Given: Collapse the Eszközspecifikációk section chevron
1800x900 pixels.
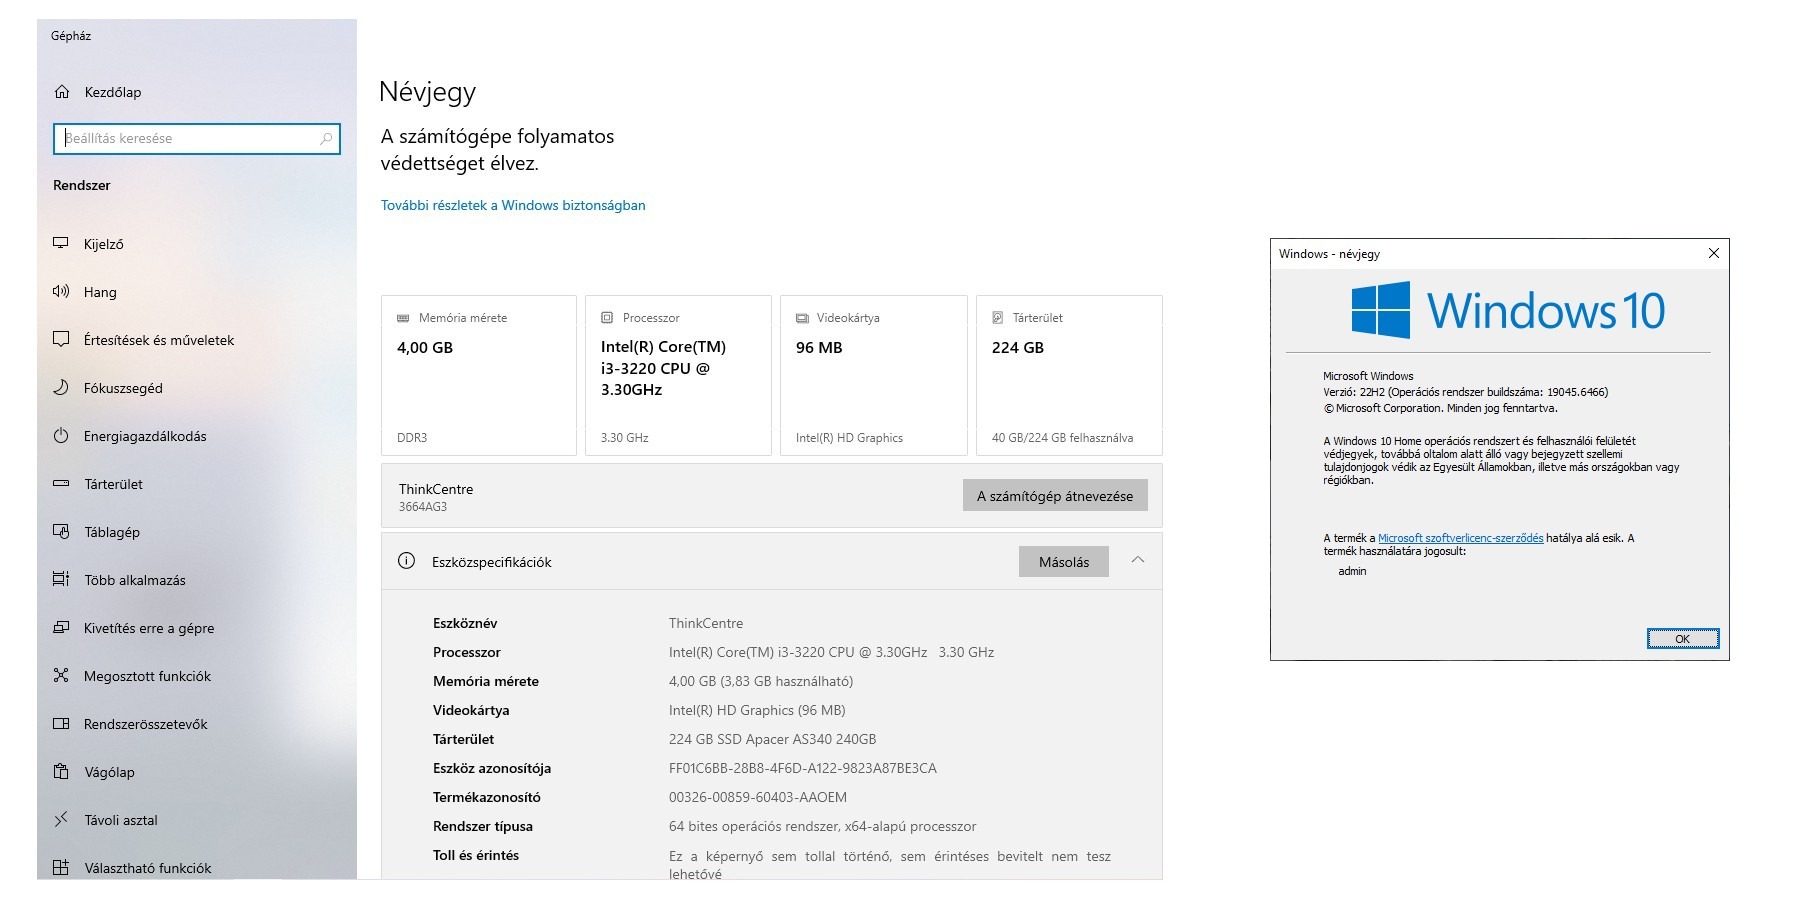Looking at the screenshot, I should [1137, 561].
